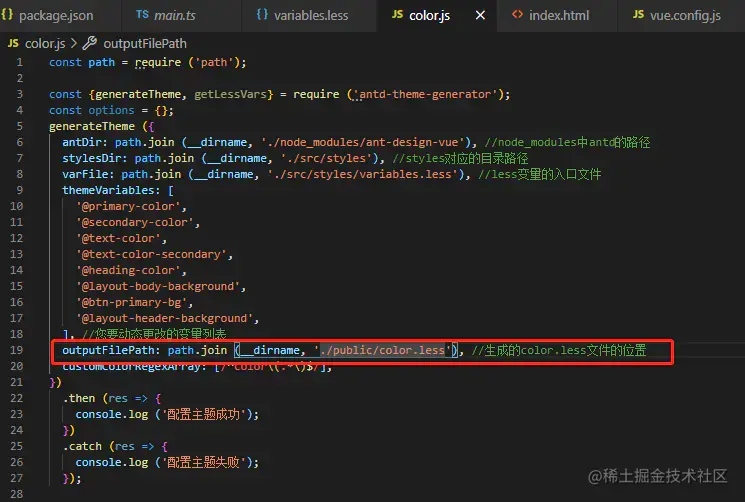Image resolution: width=745 pixels, height=502 pixels.
Task: Open the main.ts tab
Action: 174,15
